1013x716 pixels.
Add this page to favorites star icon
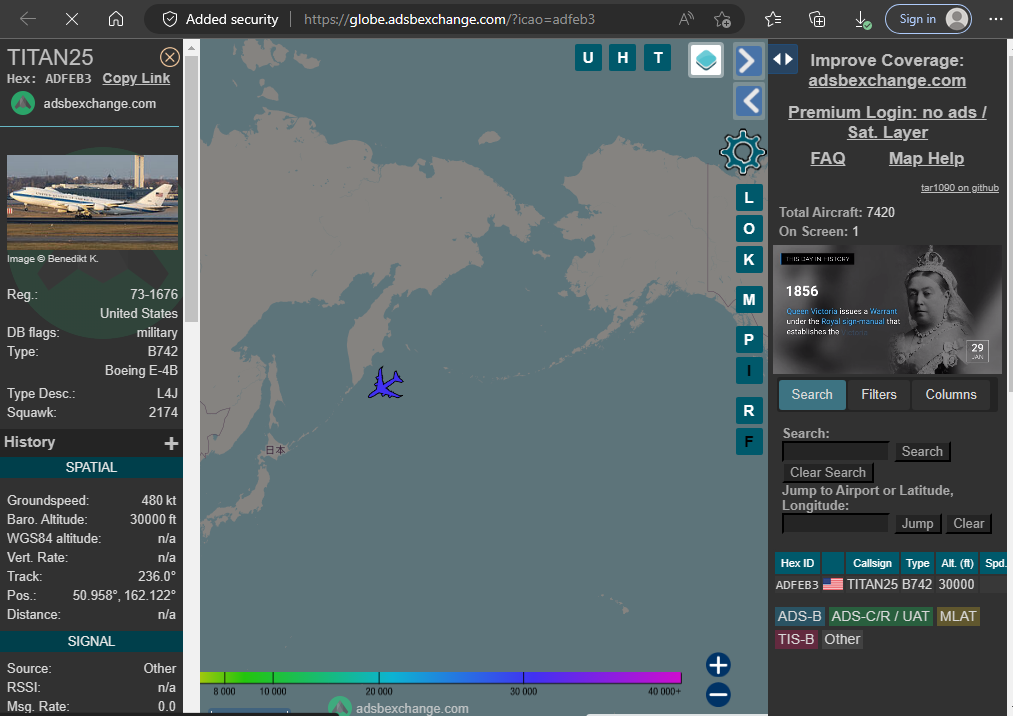[722, 19]
